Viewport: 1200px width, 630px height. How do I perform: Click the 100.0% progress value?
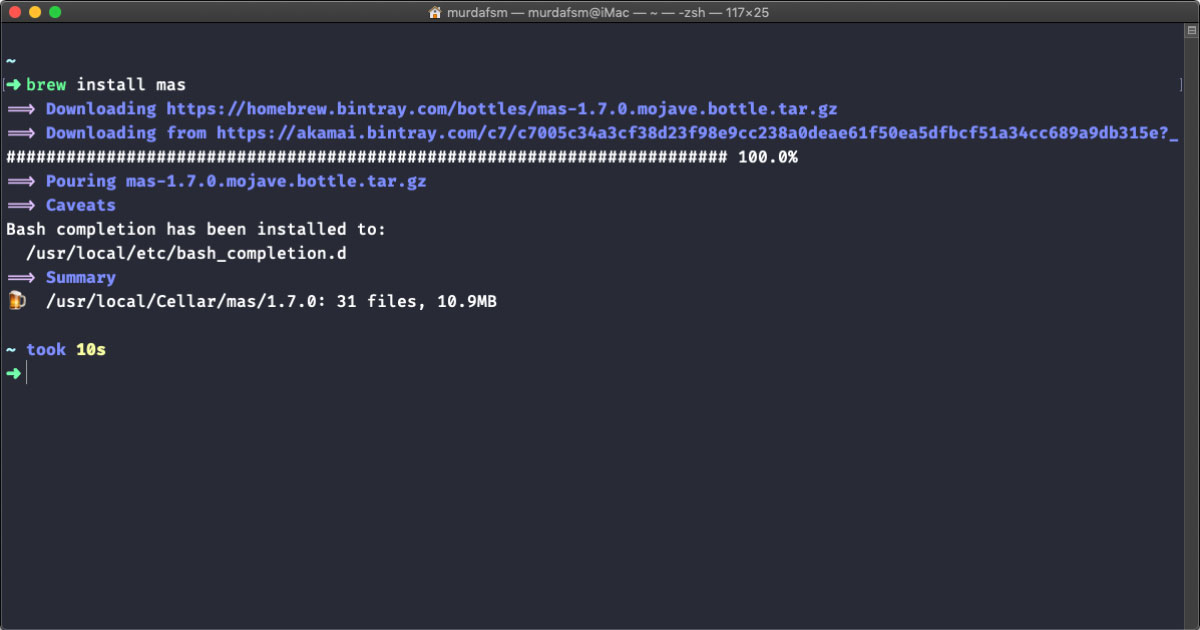coord(767,157)
